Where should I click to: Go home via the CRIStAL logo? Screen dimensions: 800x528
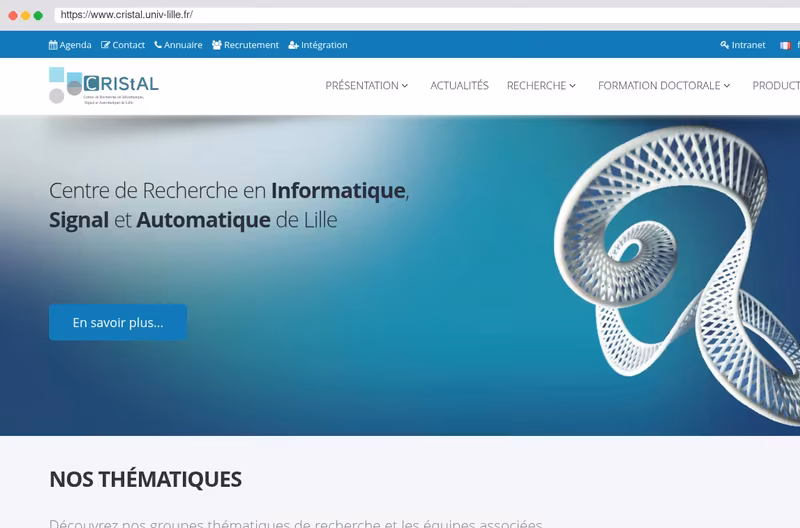pyautogui.click(x=104, y=86)
